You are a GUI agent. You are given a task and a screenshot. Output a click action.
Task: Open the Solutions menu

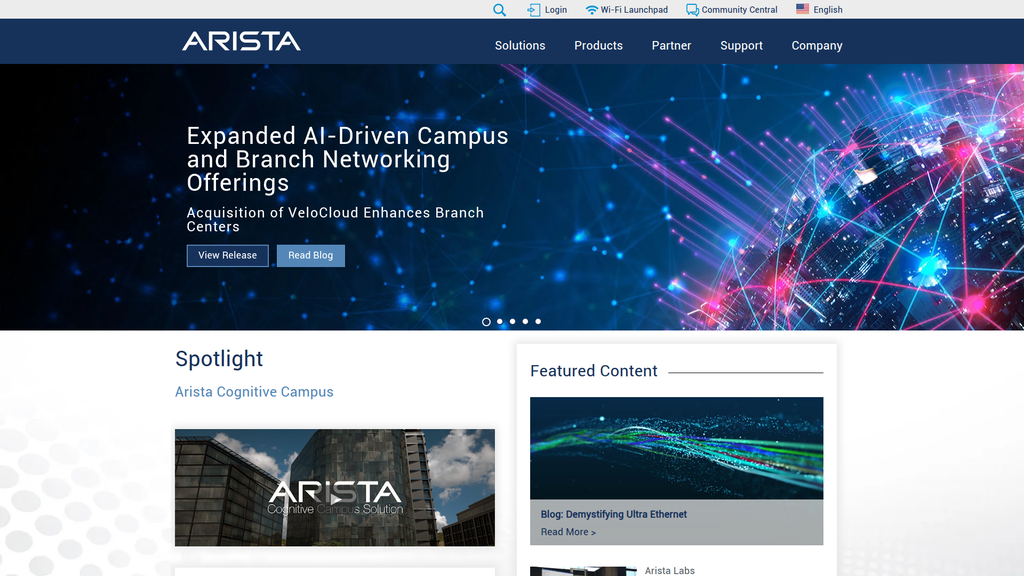(x=520, y=46)
